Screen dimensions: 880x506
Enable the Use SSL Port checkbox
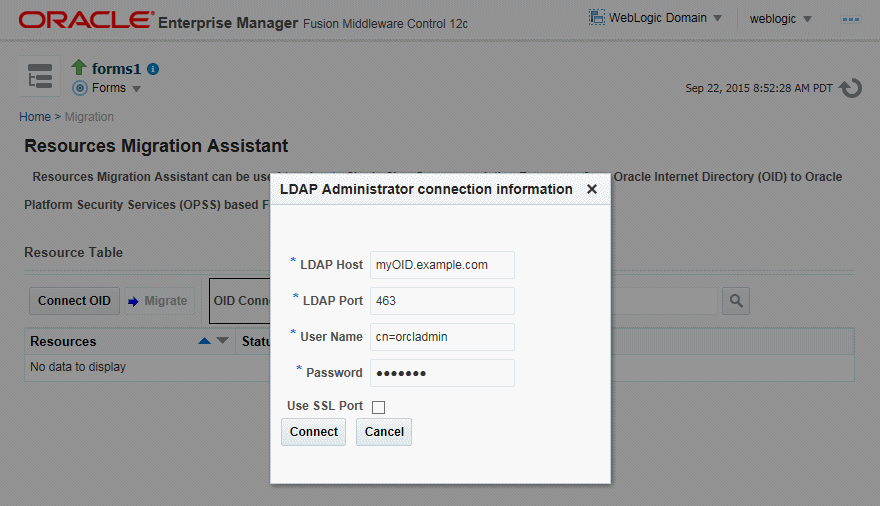pos(378,407)
